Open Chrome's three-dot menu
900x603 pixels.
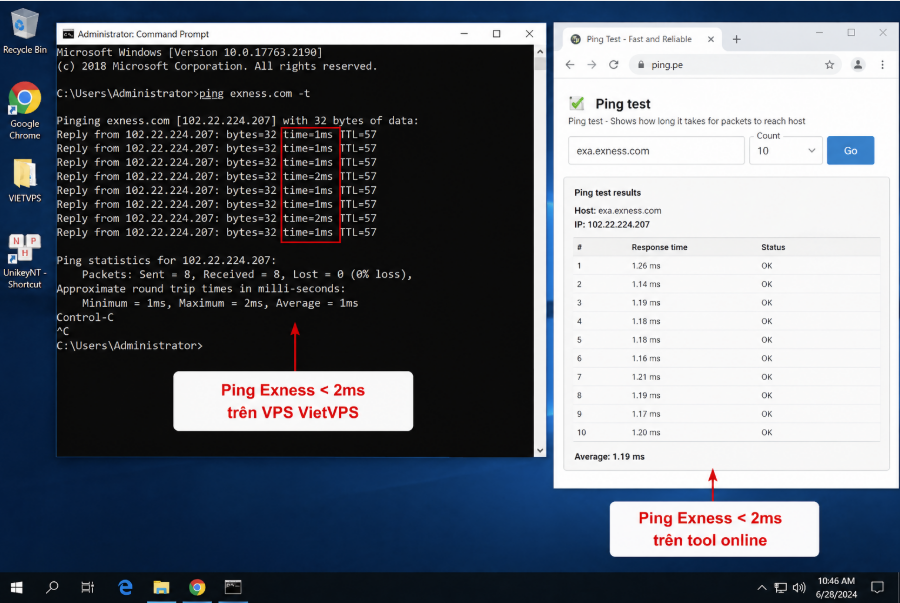click(x=882, y=65)
